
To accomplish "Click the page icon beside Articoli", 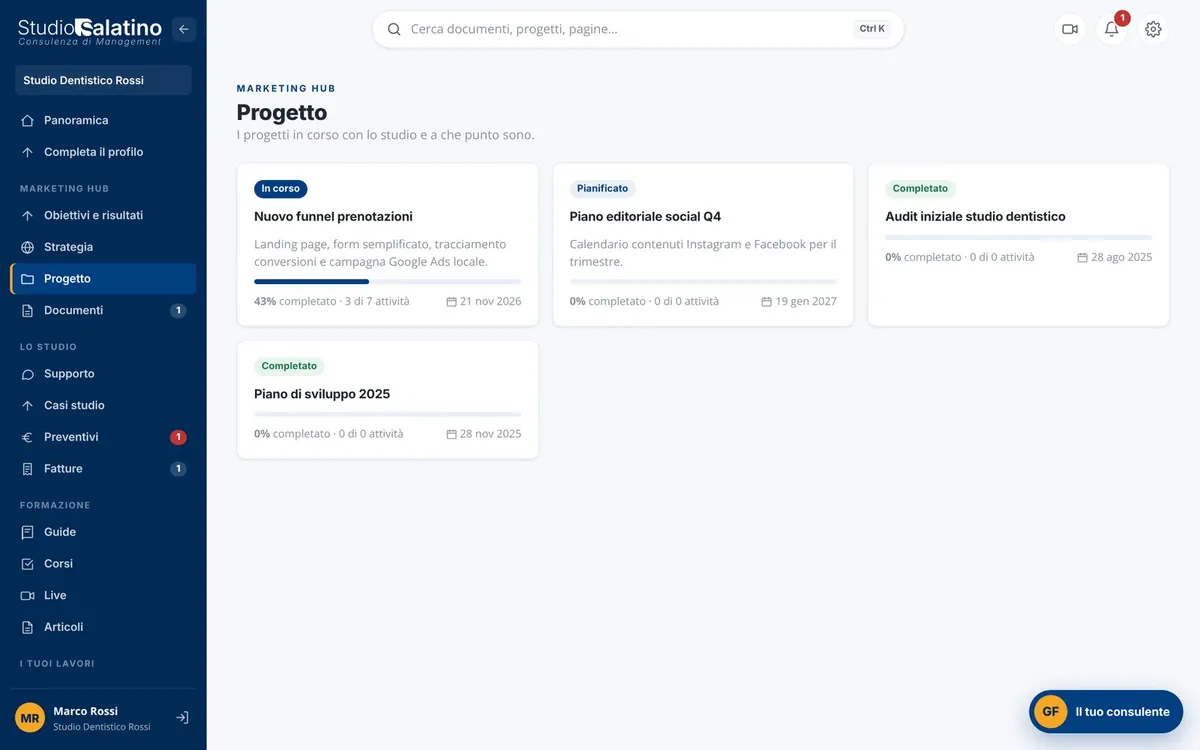I will [x=27, y=627].
